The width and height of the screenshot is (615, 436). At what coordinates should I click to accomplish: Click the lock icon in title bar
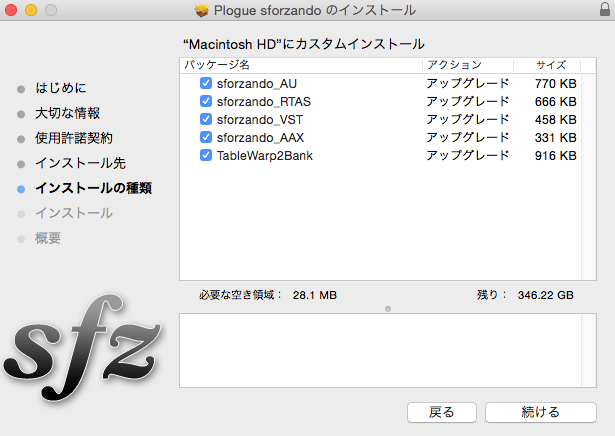pos(605,9)
